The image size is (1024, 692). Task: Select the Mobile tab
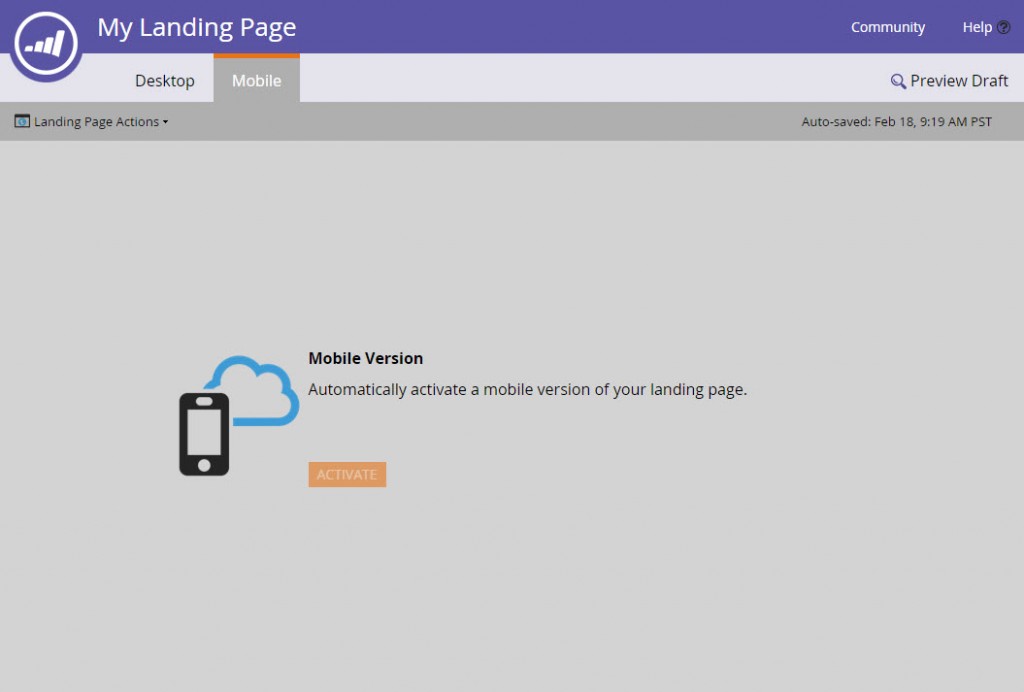coord(256,80)
